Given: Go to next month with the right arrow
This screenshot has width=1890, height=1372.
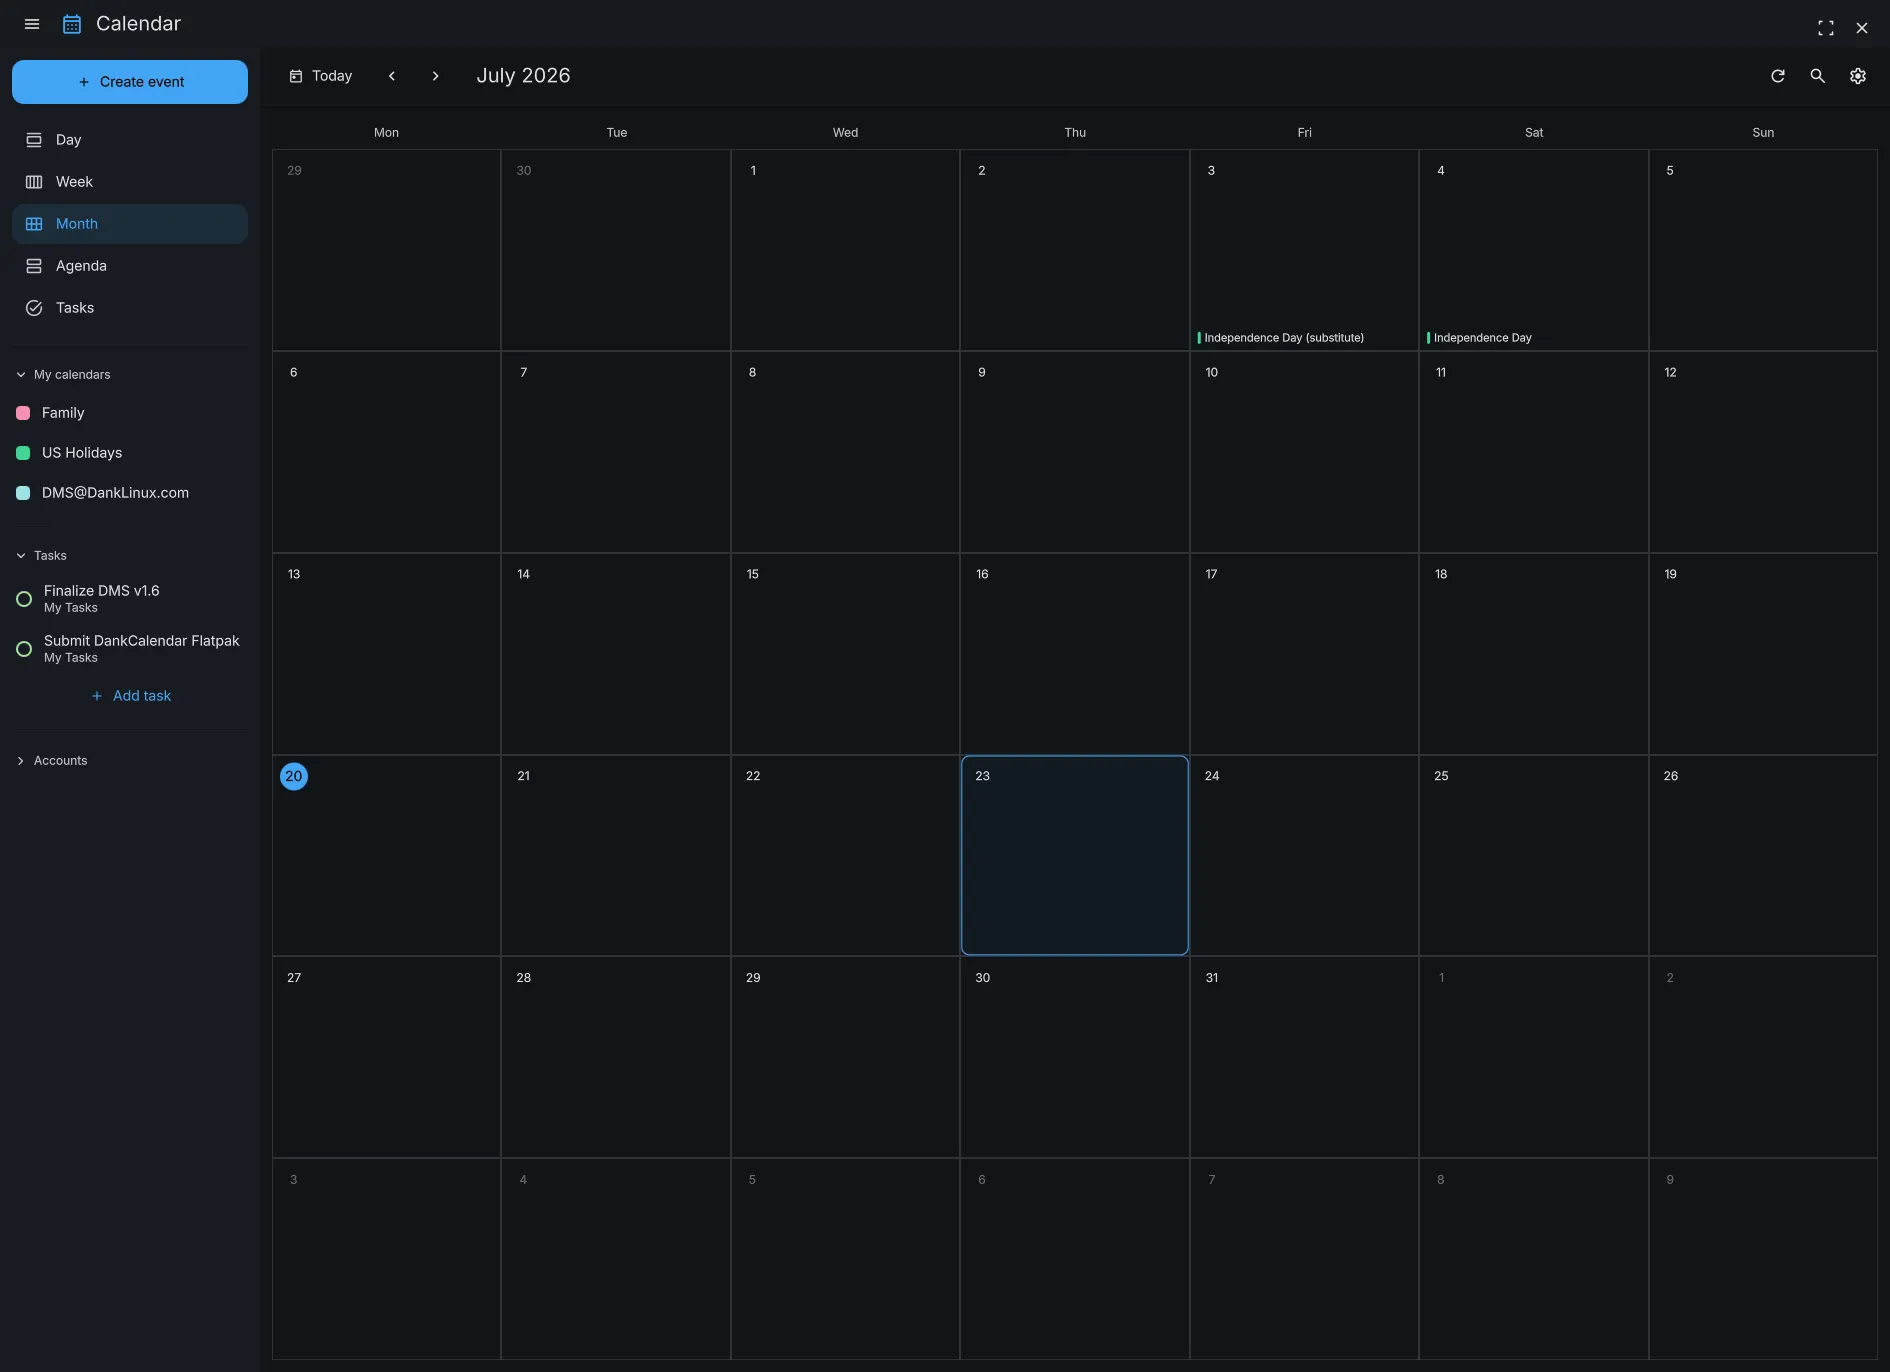Looking at the screenshot, I should pos(435,76).
